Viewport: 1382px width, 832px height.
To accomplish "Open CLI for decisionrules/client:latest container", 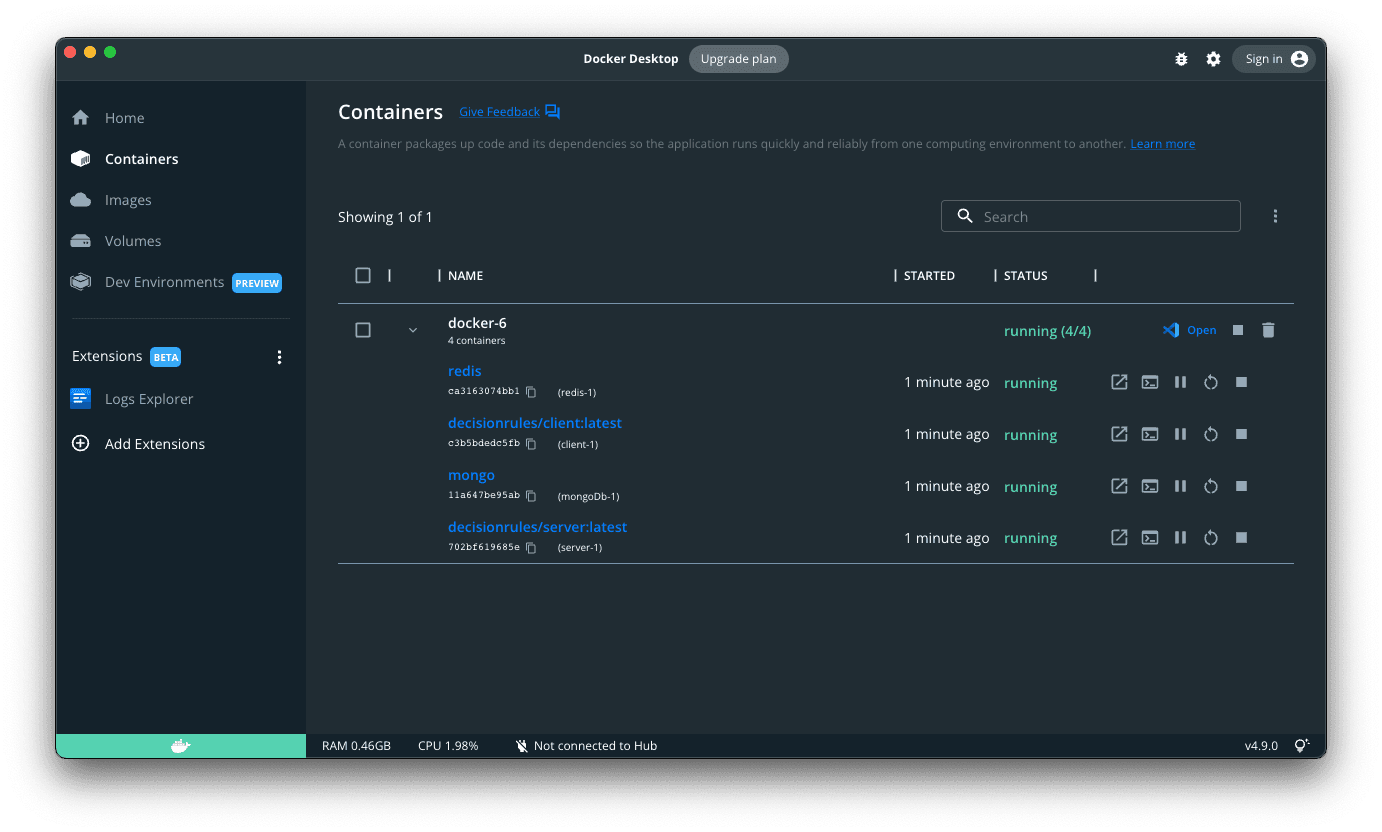I will point(1150,434).
